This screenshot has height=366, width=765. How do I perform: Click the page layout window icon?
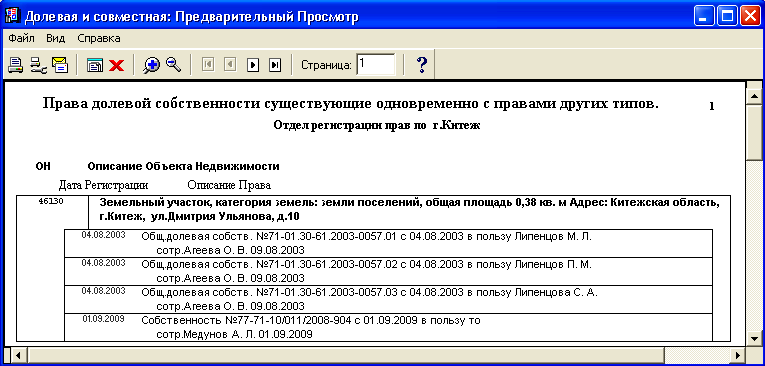tap(95, 65)
